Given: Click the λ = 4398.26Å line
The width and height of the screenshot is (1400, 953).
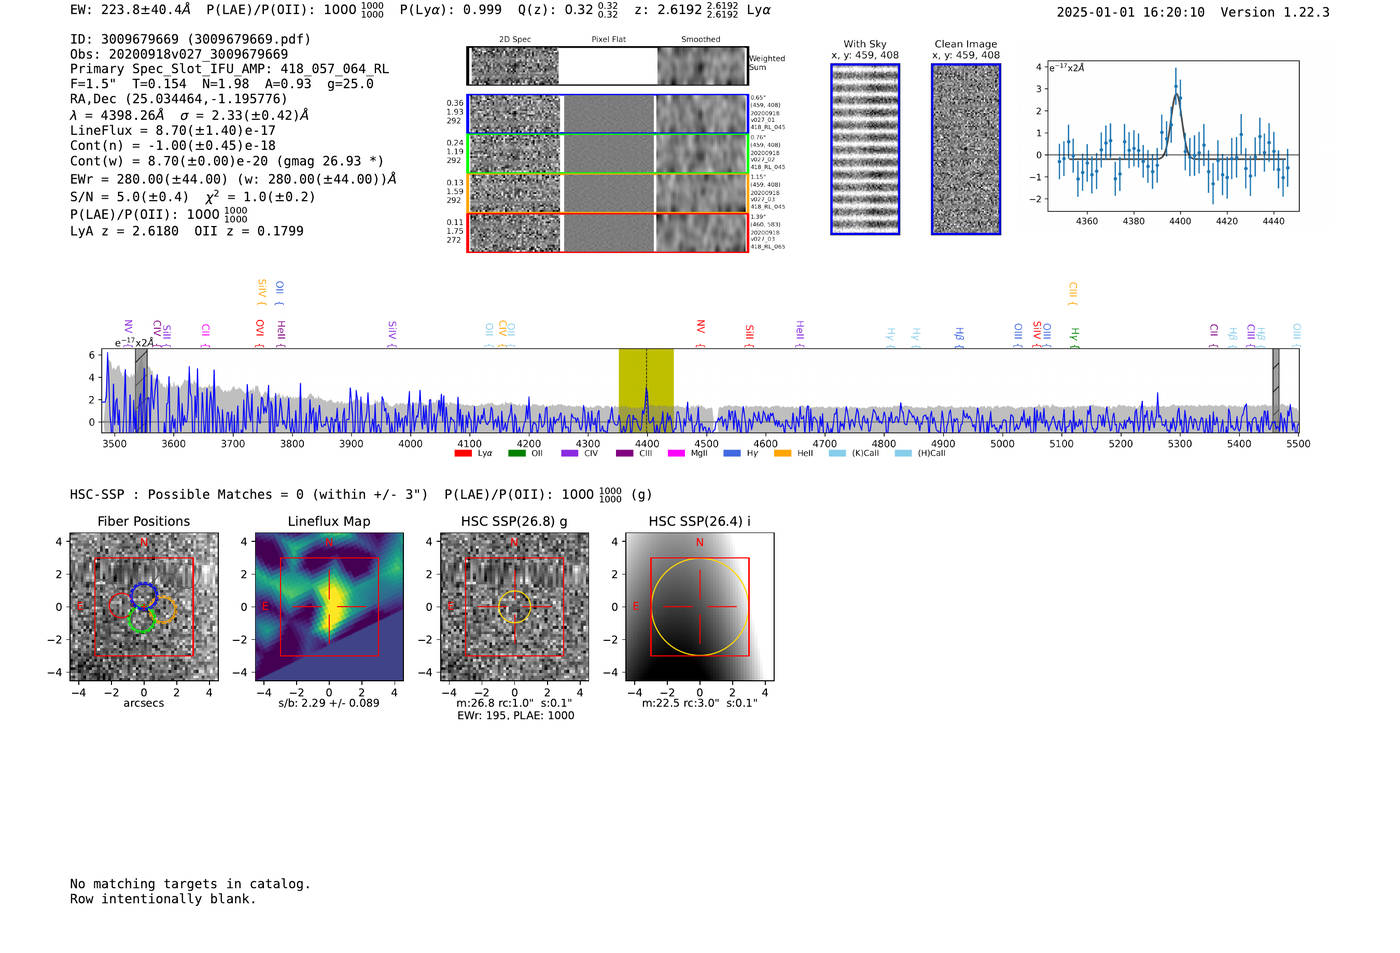Looking at the screenshot, I should [x=190, y=115].
